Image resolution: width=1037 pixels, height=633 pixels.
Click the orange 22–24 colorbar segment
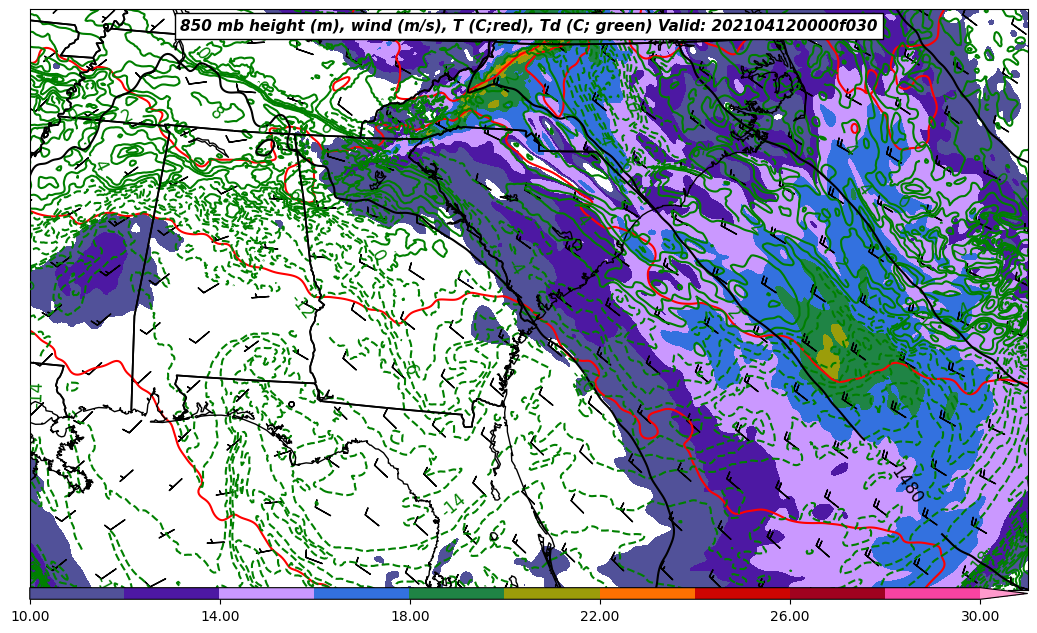(647, 593)
